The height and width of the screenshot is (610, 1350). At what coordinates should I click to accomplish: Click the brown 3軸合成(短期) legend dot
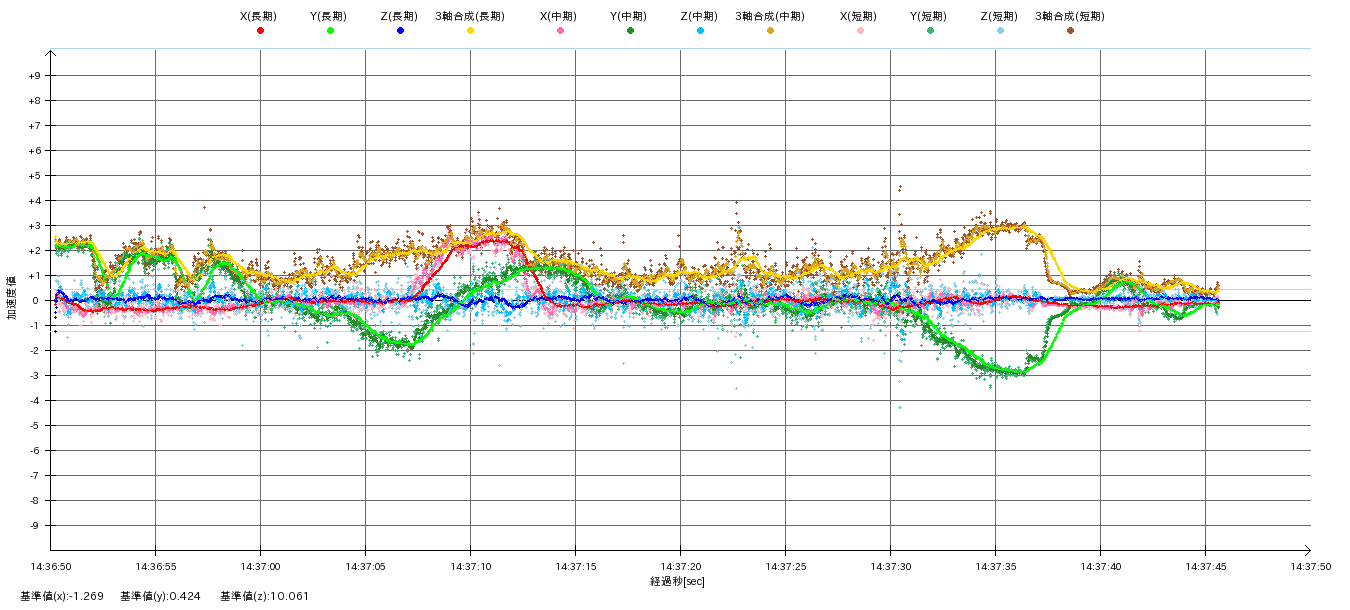click(x=1070, y=31)
